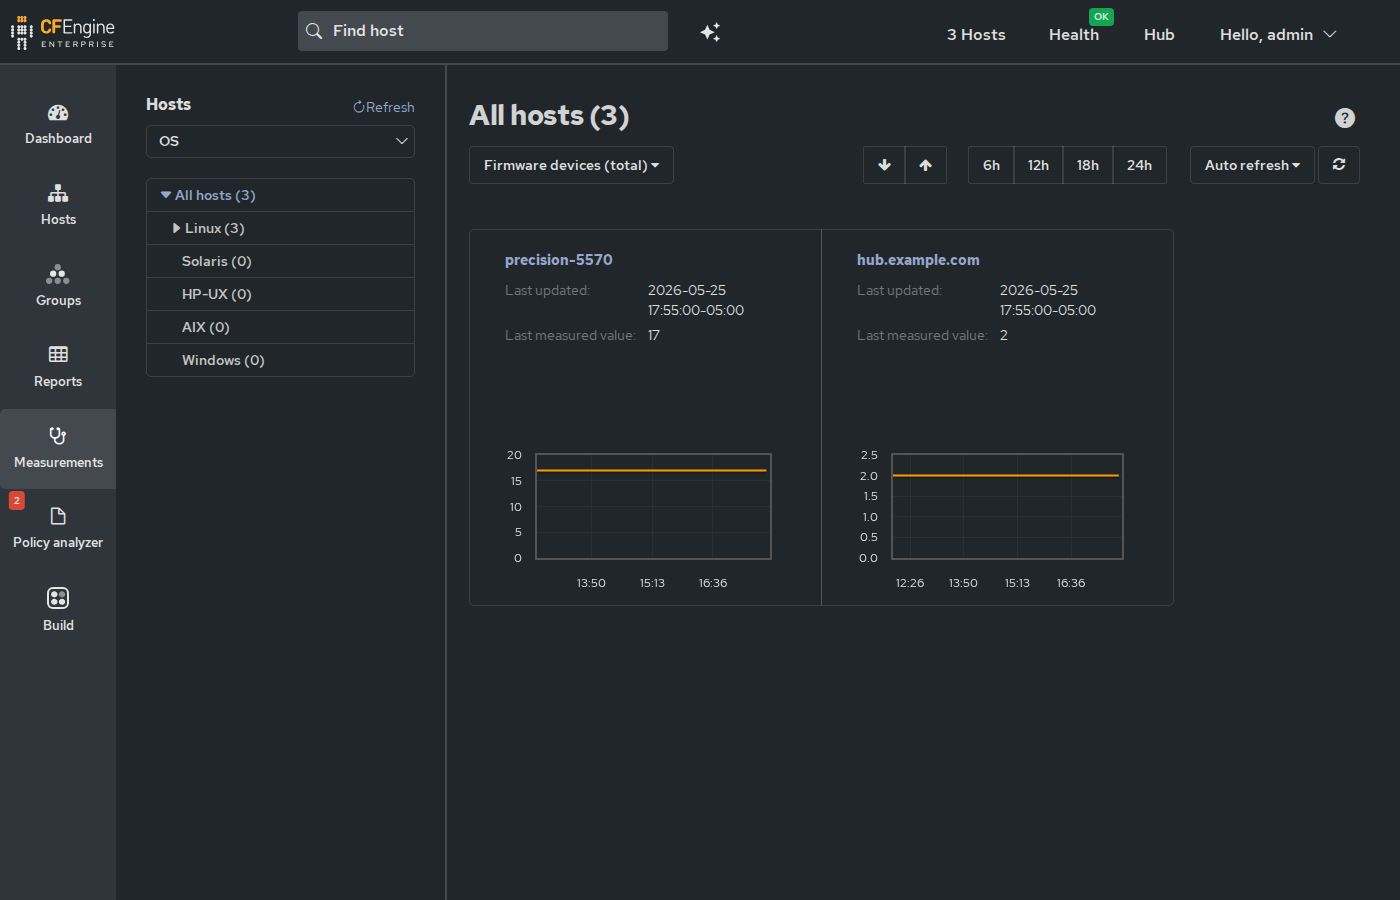This screenshot has width=1400, height=900.
Task: Open the AI sparkle assistant icon
Action: 710,32
